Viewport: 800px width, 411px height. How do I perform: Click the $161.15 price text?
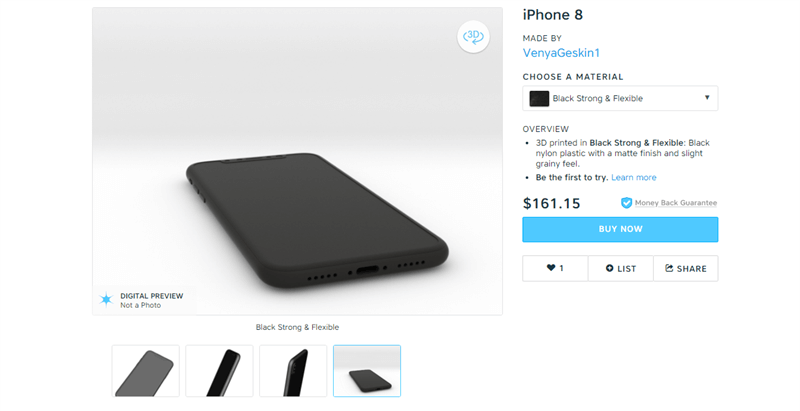click(551, 203)
